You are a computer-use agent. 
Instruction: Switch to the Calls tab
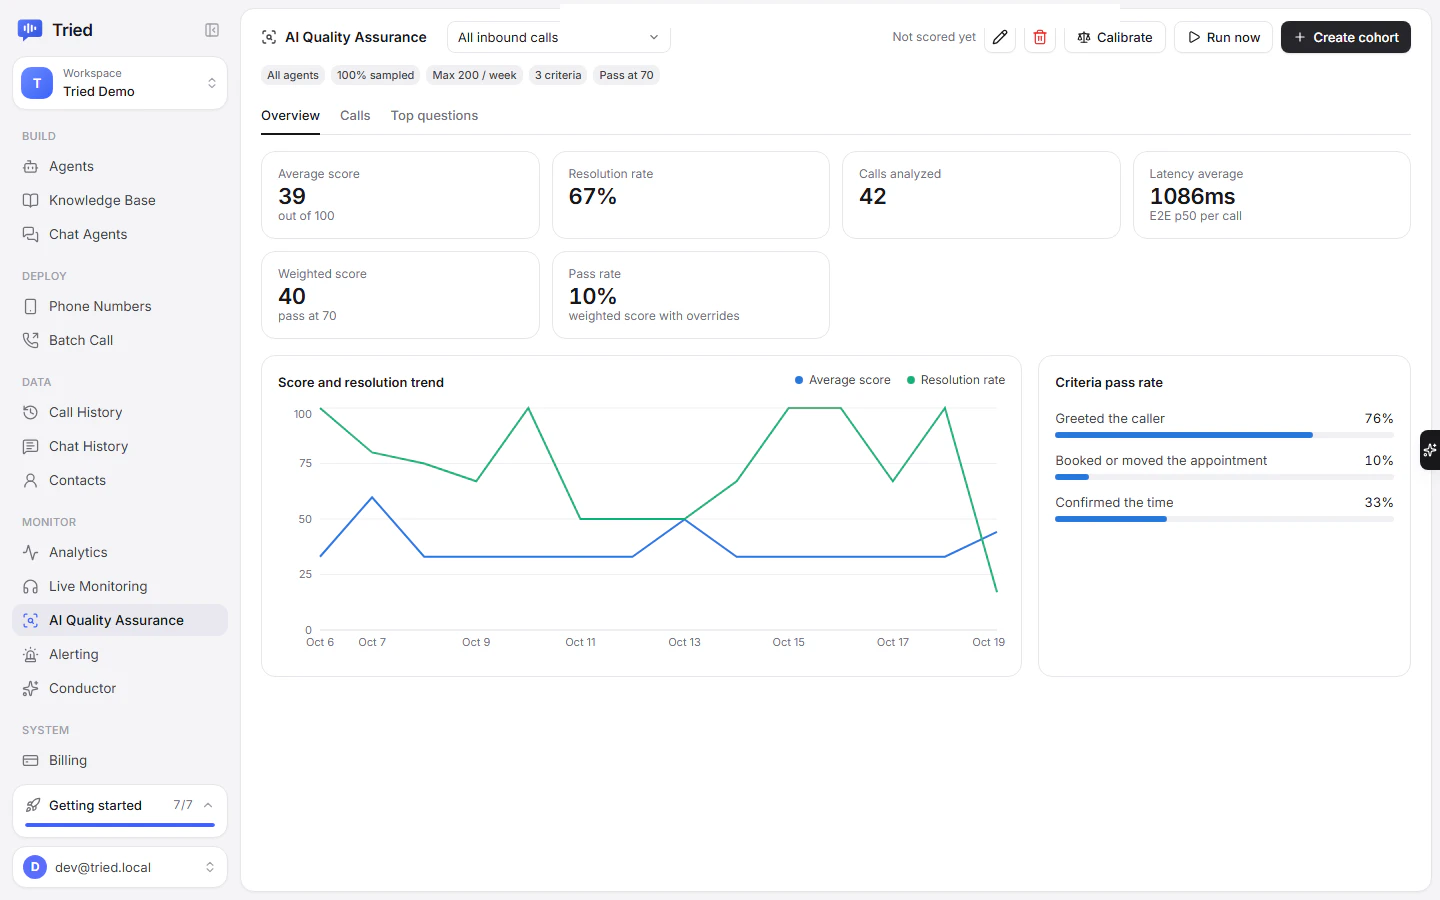(355, 116)
